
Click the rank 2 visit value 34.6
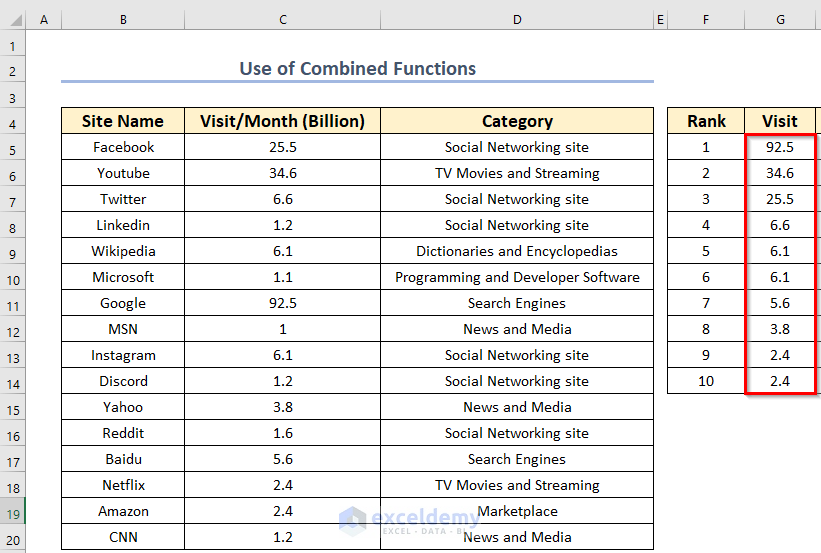click(780, 173)
